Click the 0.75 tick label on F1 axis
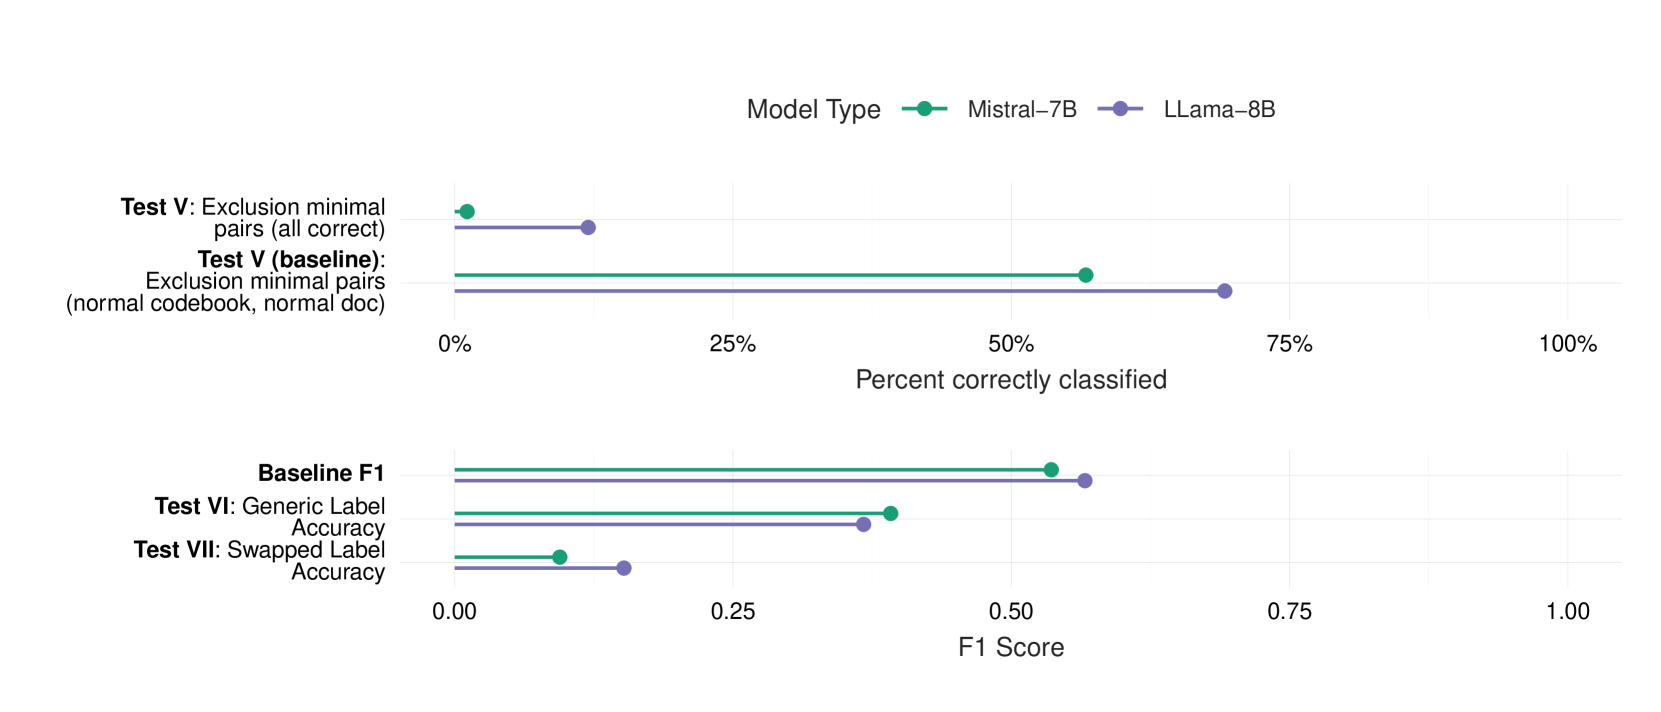This screenshot has height=712, width=1661. coord(1289,611)
